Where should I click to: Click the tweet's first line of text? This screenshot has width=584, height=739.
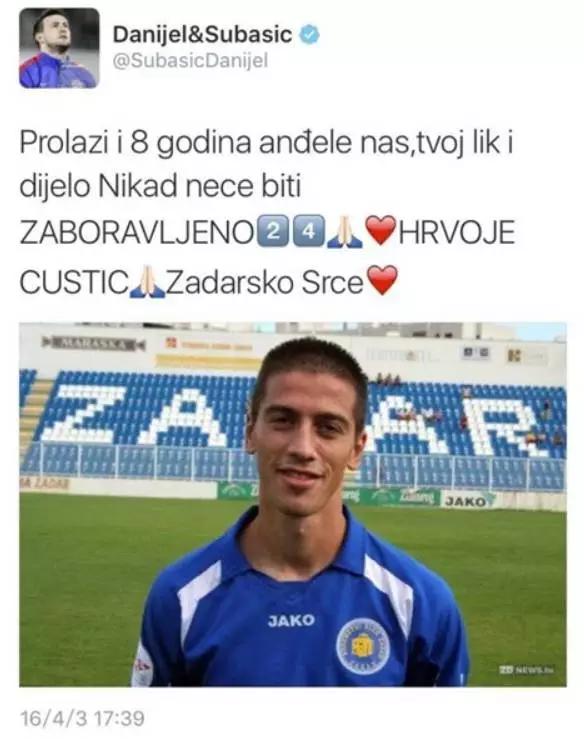coord(266,142)
